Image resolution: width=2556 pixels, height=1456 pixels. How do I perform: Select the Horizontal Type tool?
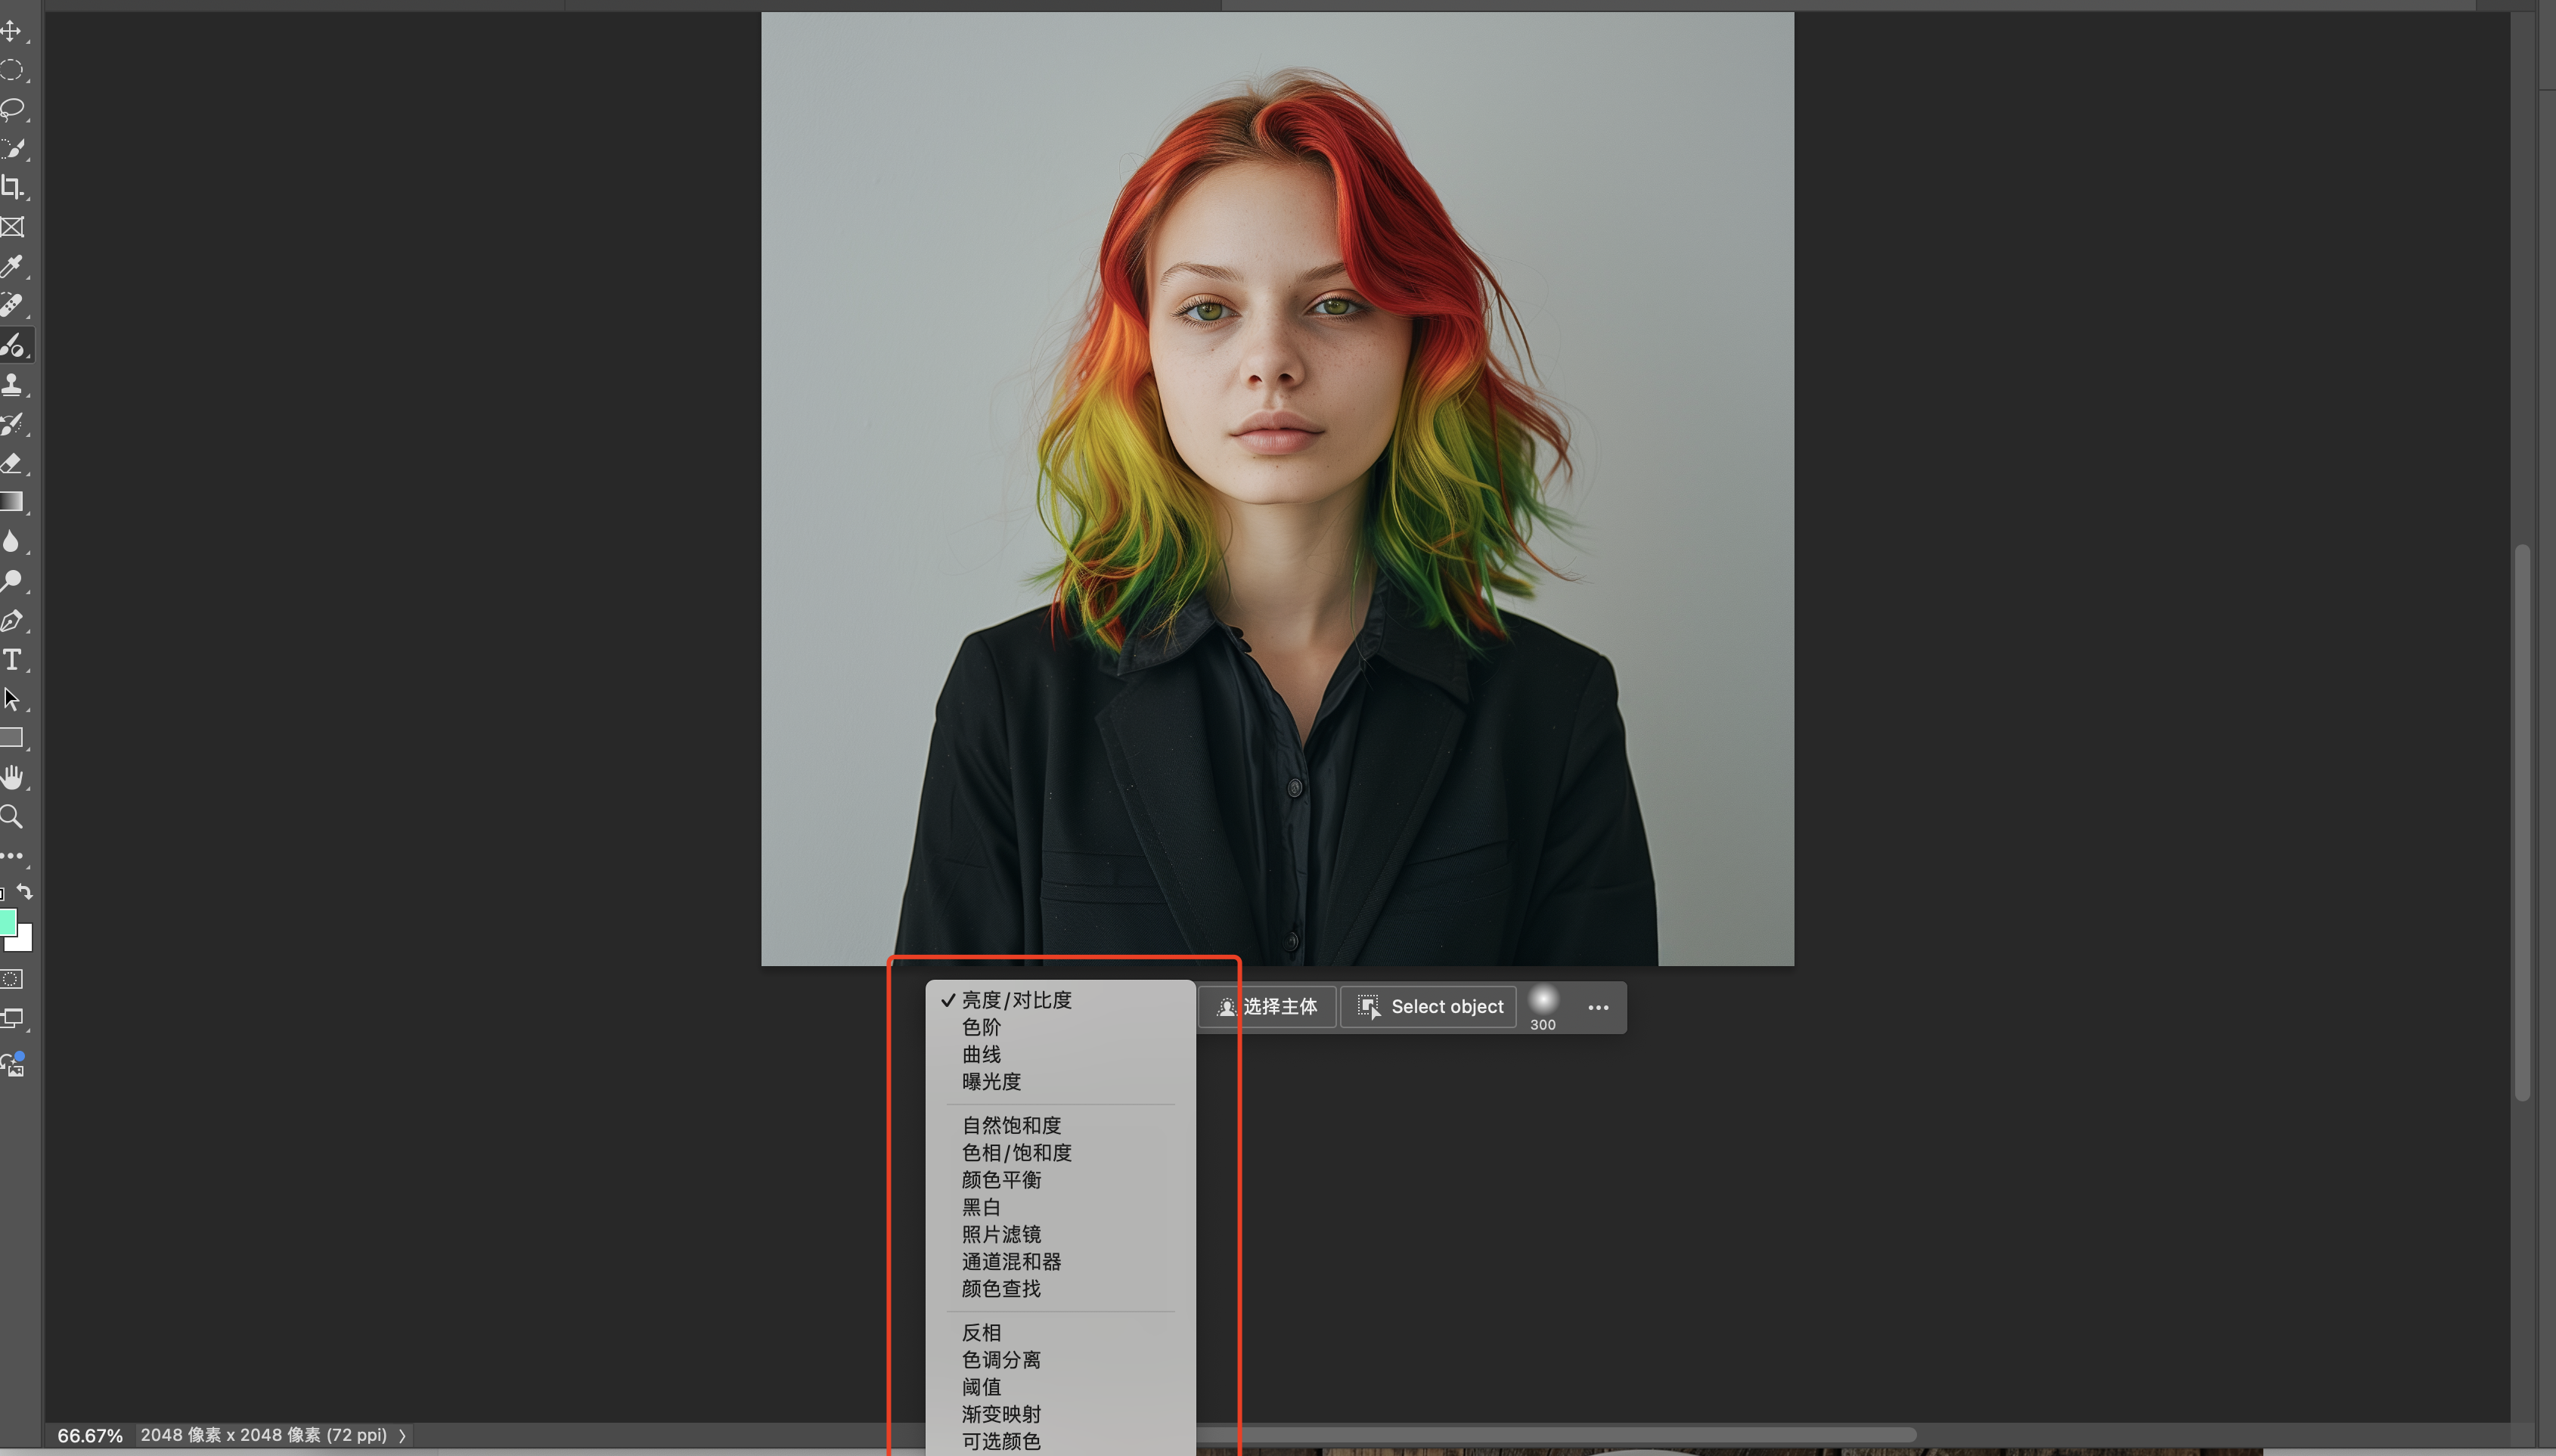pos(12,659)
